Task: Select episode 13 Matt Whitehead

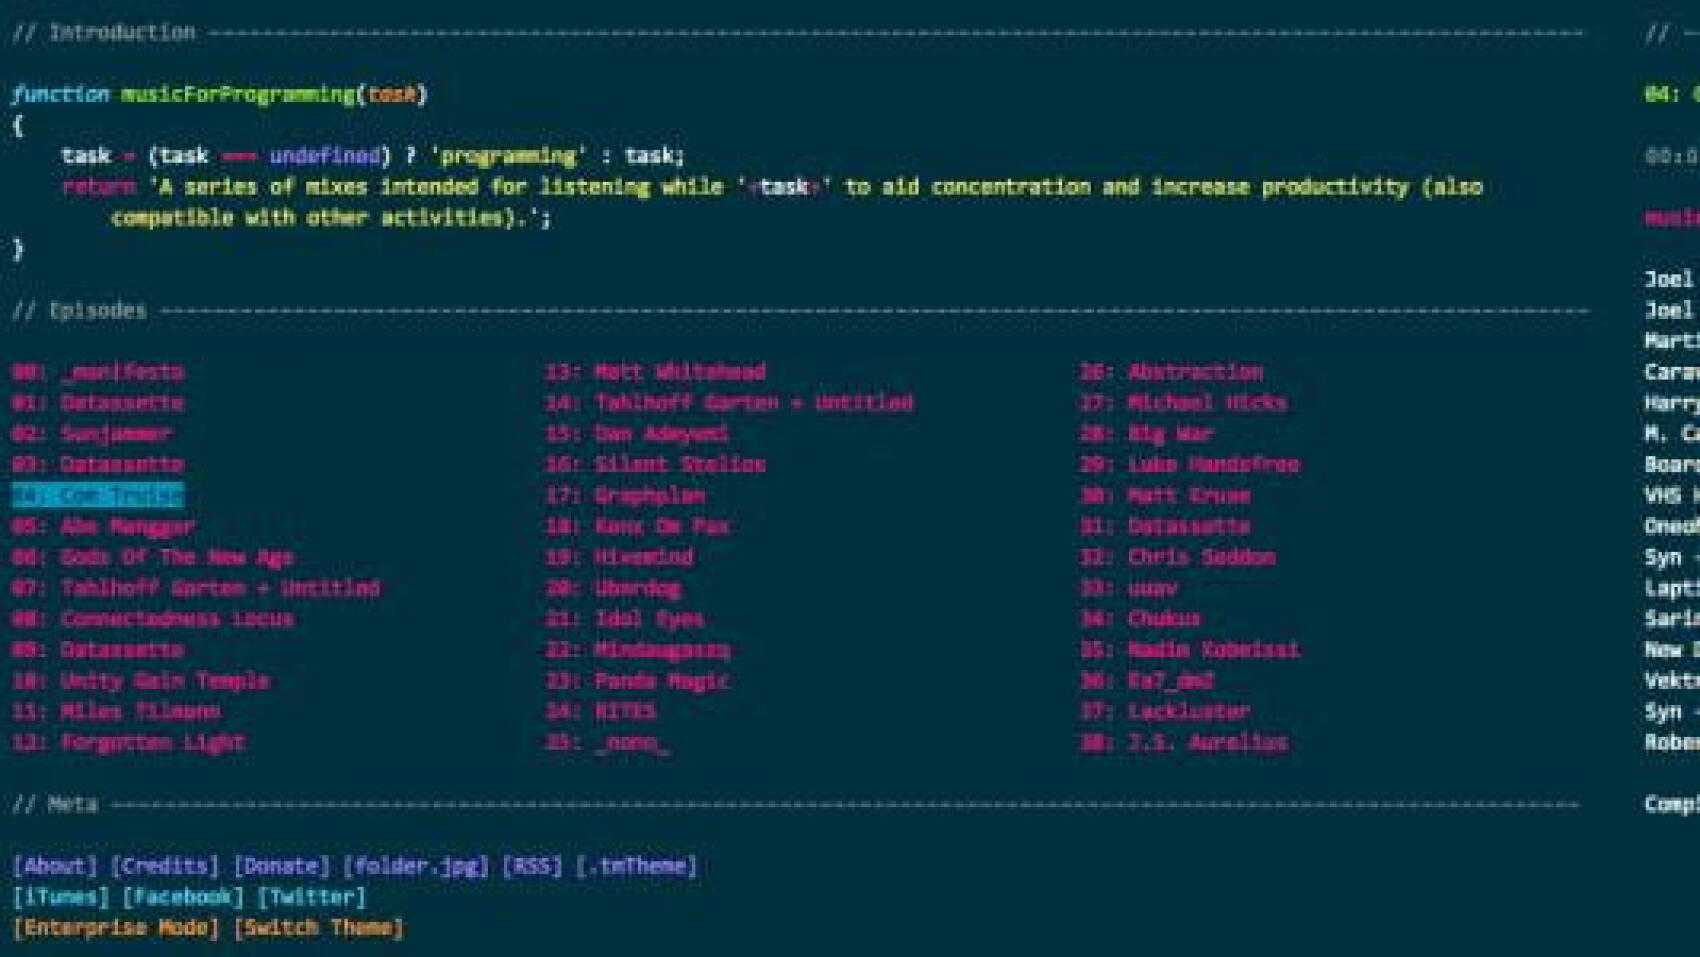Action: [x=656, y=372]
